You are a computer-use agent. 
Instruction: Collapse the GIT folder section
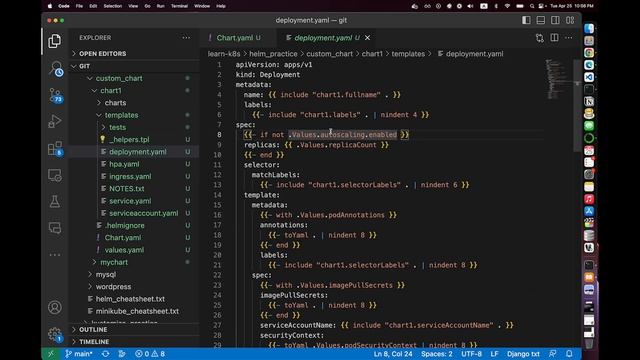pyautogui.click(x=84, y=66)
